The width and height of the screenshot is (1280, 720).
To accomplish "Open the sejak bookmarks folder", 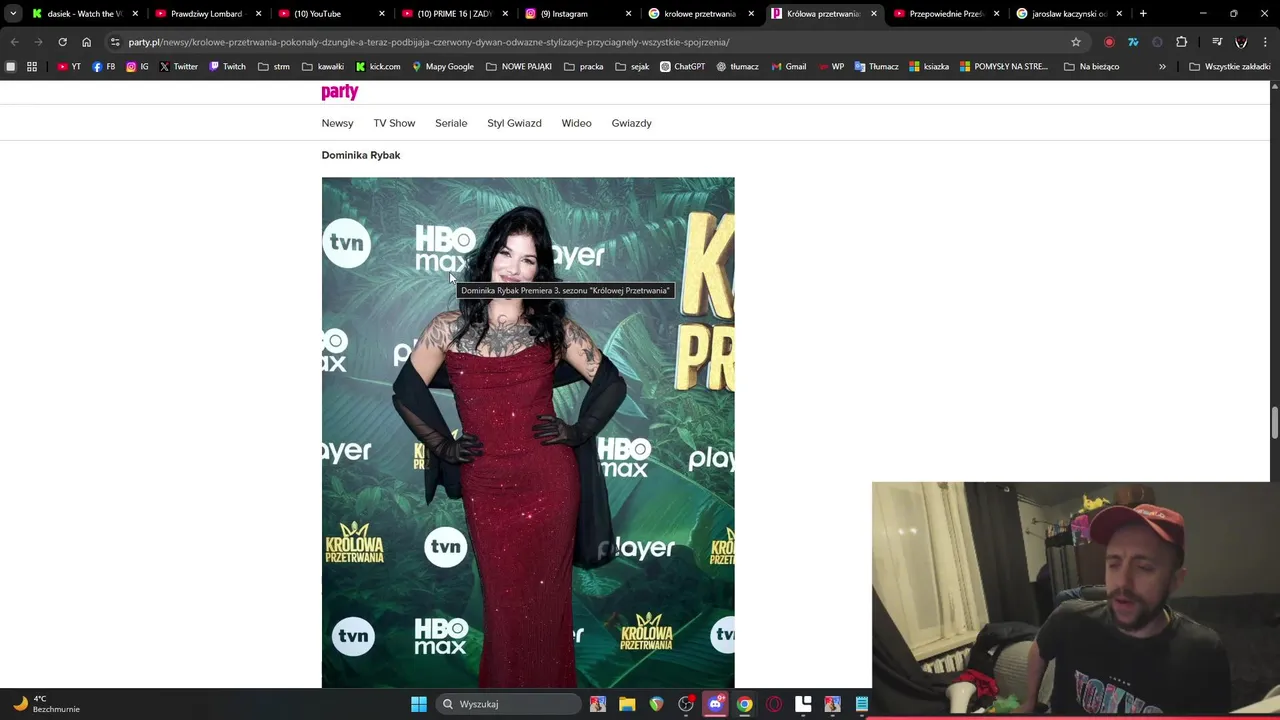I will [632, 67].
